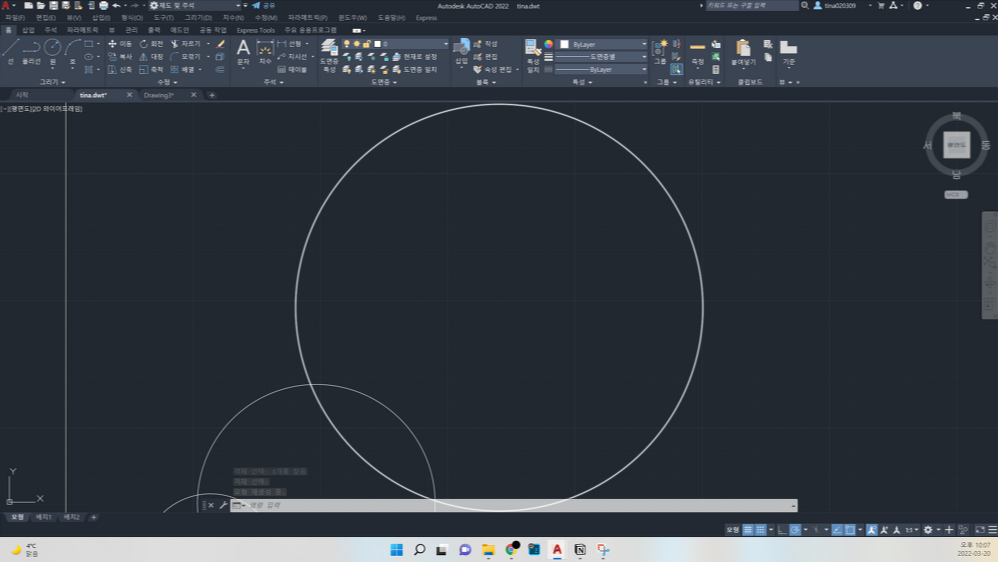Click the Group (그룹) icon

click(660, 52)
